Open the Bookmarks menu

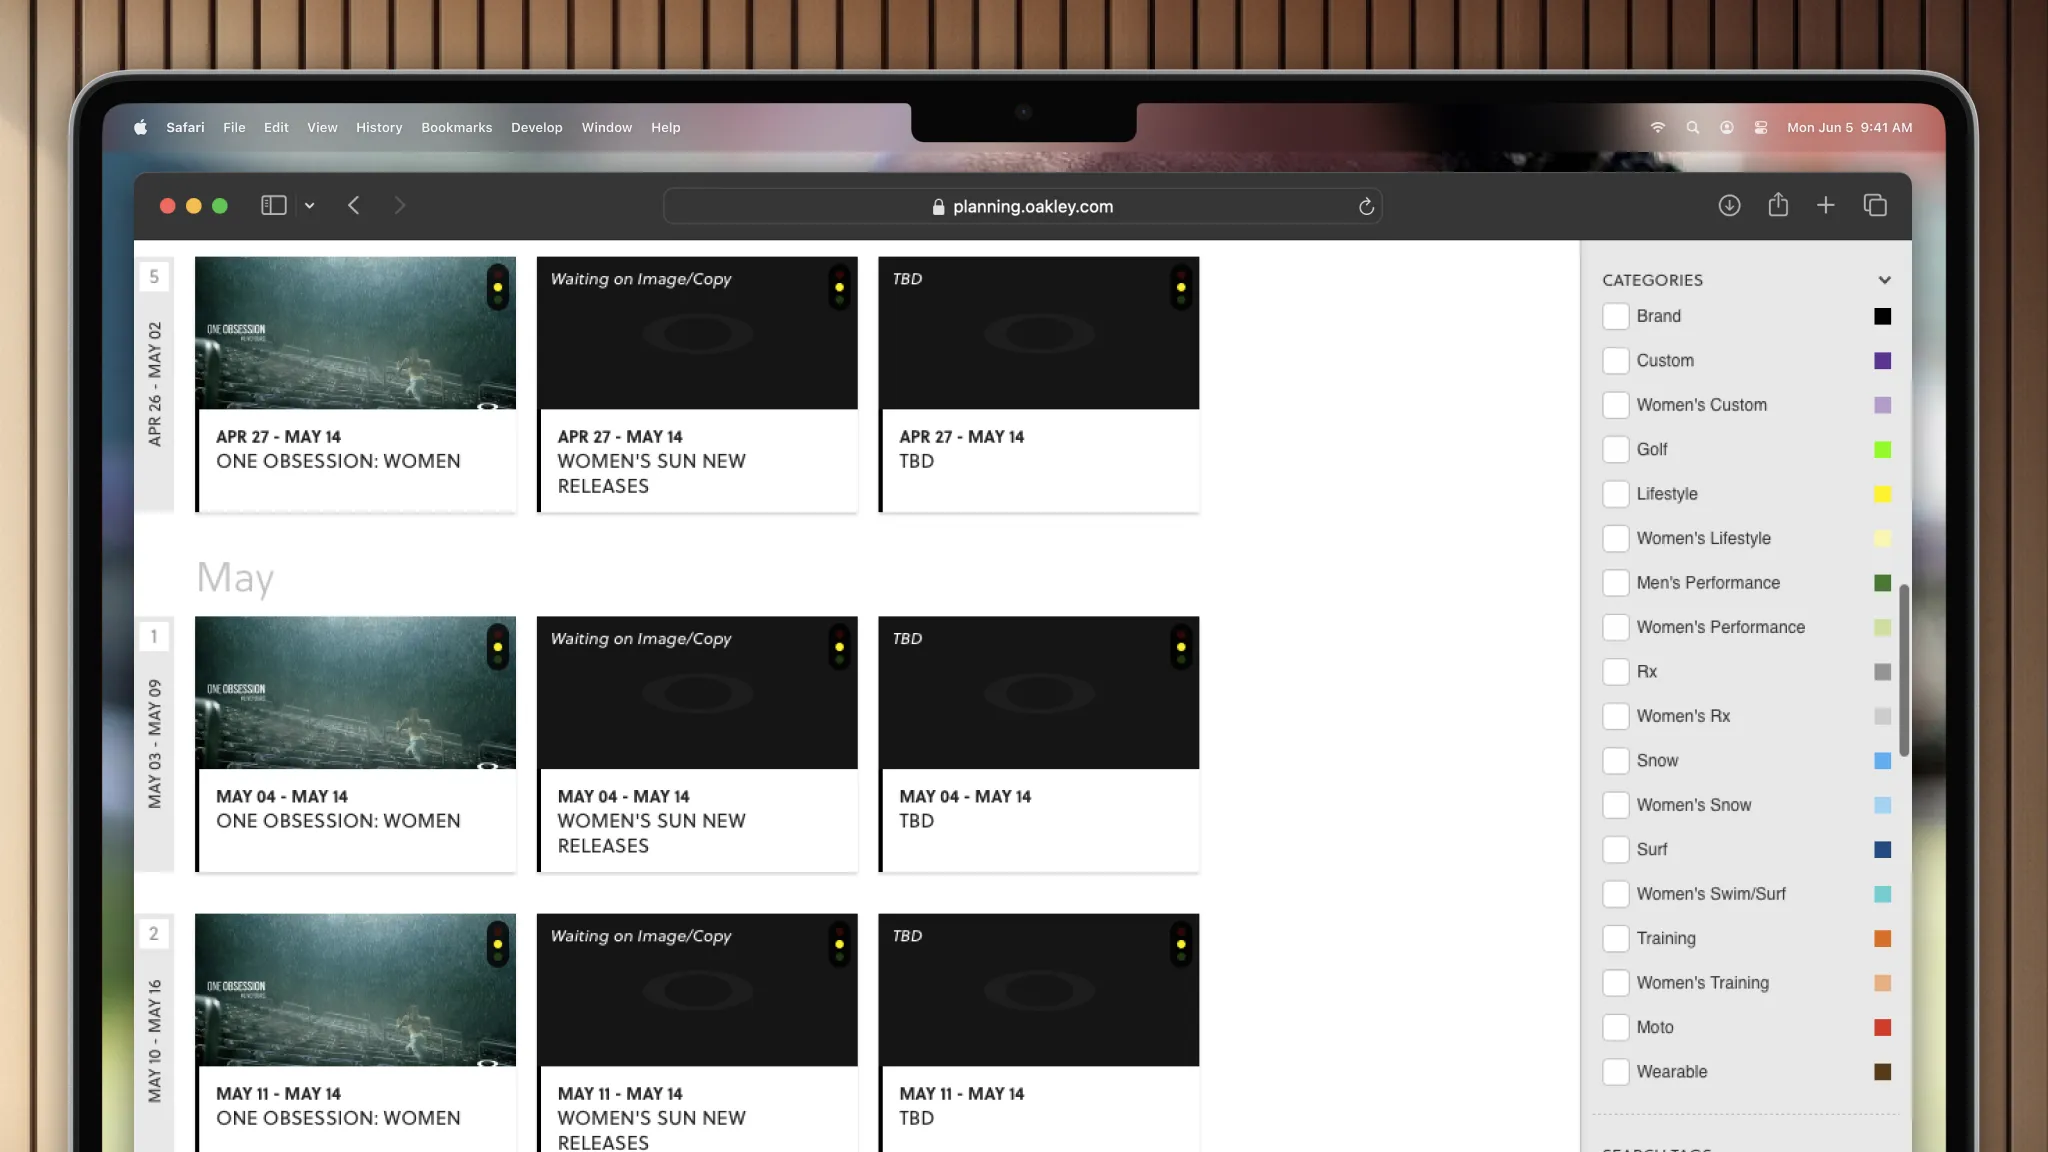456,127
